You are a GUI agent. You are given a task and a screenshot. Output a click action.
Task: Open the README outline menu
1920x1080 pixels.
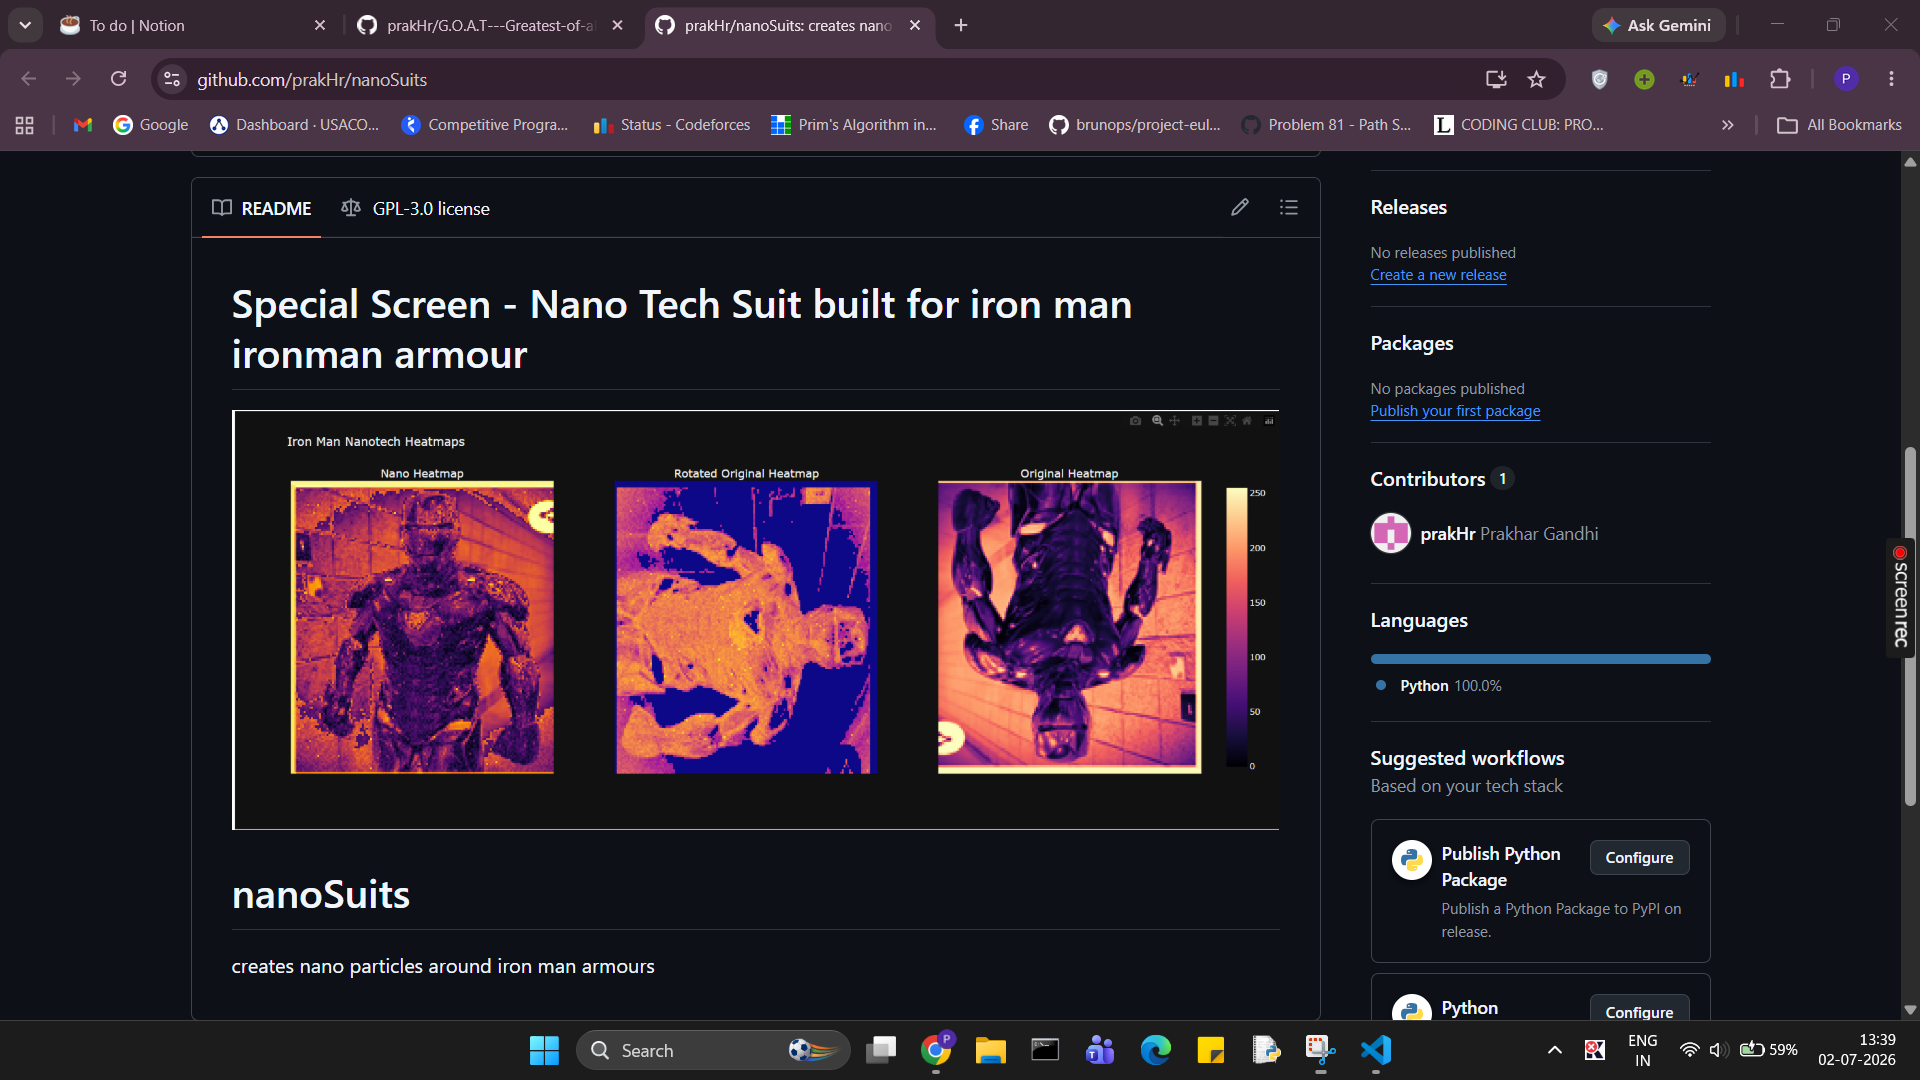pyautogui.click(x=1289, y=207)
